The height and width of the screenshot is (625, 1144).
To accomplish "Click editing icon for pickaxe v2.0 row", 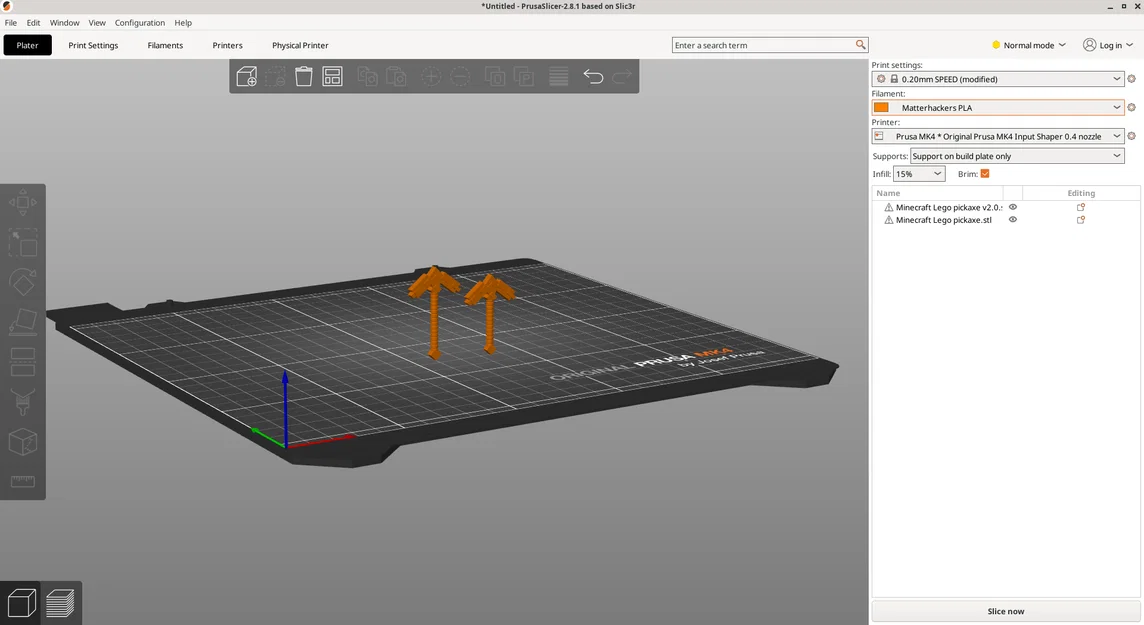I will coord(1081,207).
